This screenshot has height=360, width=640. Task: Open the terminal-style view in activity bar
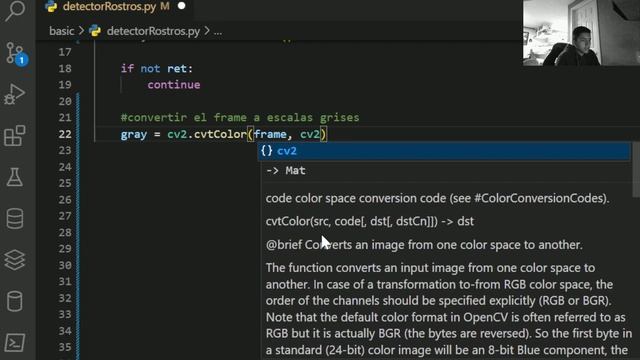(x=15, y=342)
